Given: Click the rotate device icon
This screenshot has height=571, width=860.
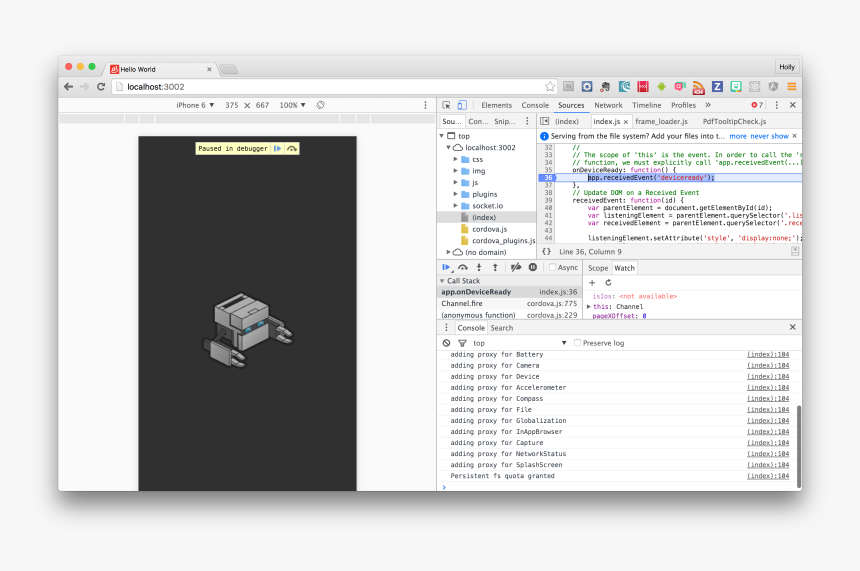Looking at the screenshot, I should [320, 105].
